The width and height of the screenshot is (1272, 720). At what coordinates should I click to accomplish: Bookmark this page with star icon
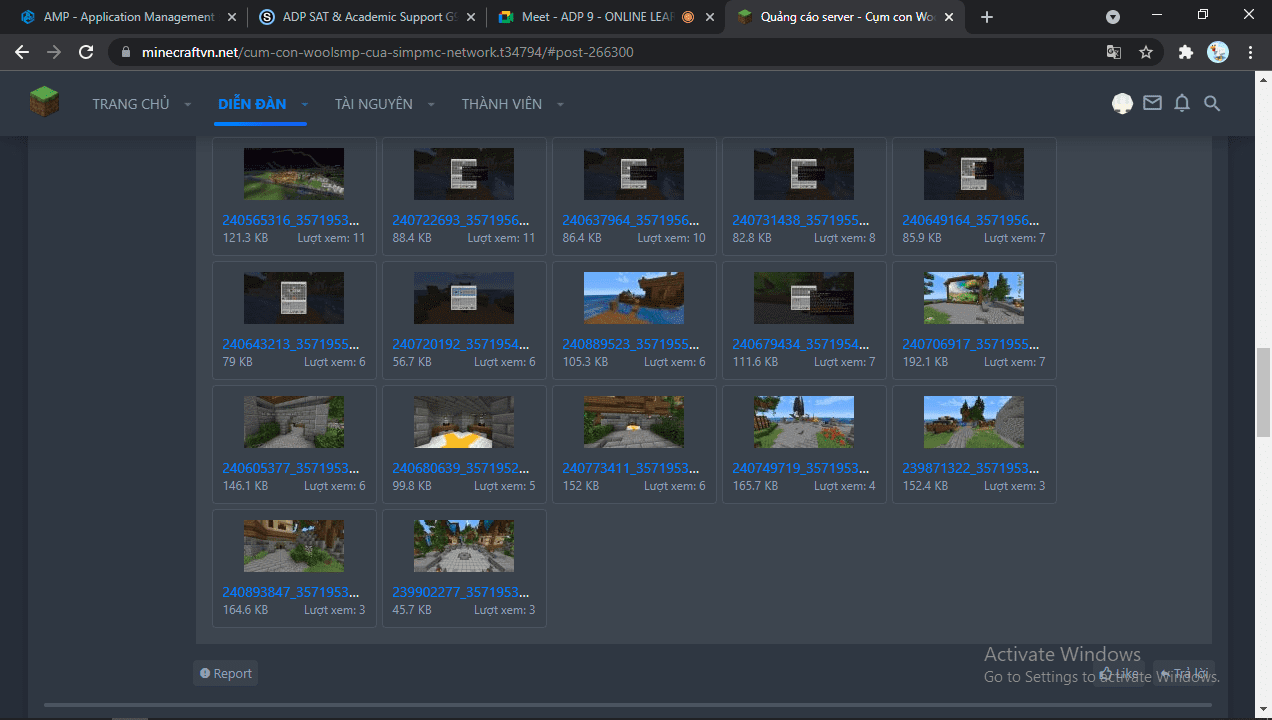[1146, 52]
